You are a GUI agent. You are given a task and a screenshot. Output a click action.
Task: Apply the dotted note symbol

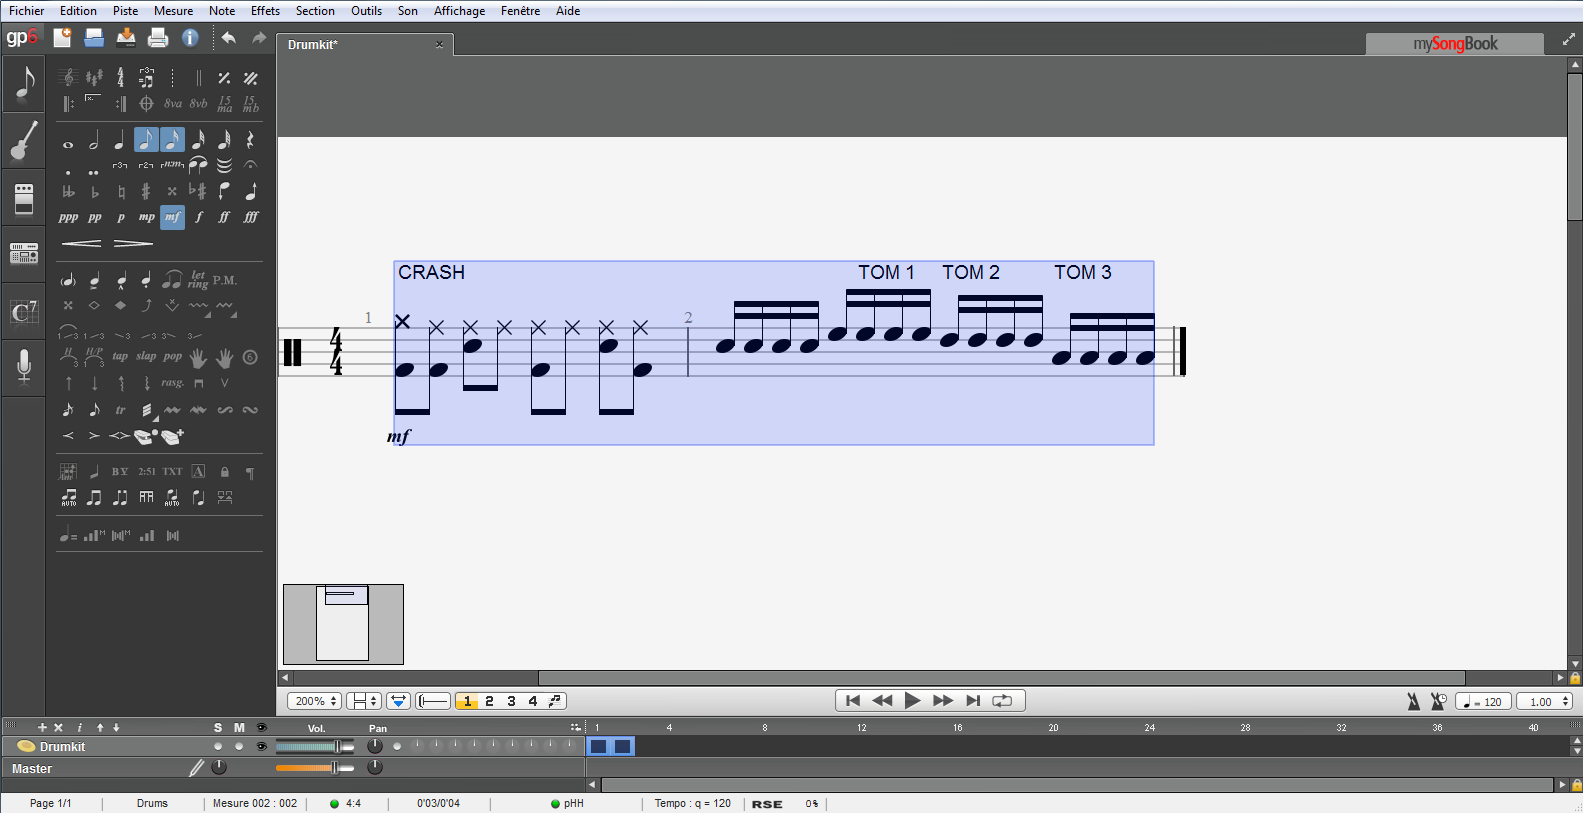pyautogui.click(x=68, y=172)
